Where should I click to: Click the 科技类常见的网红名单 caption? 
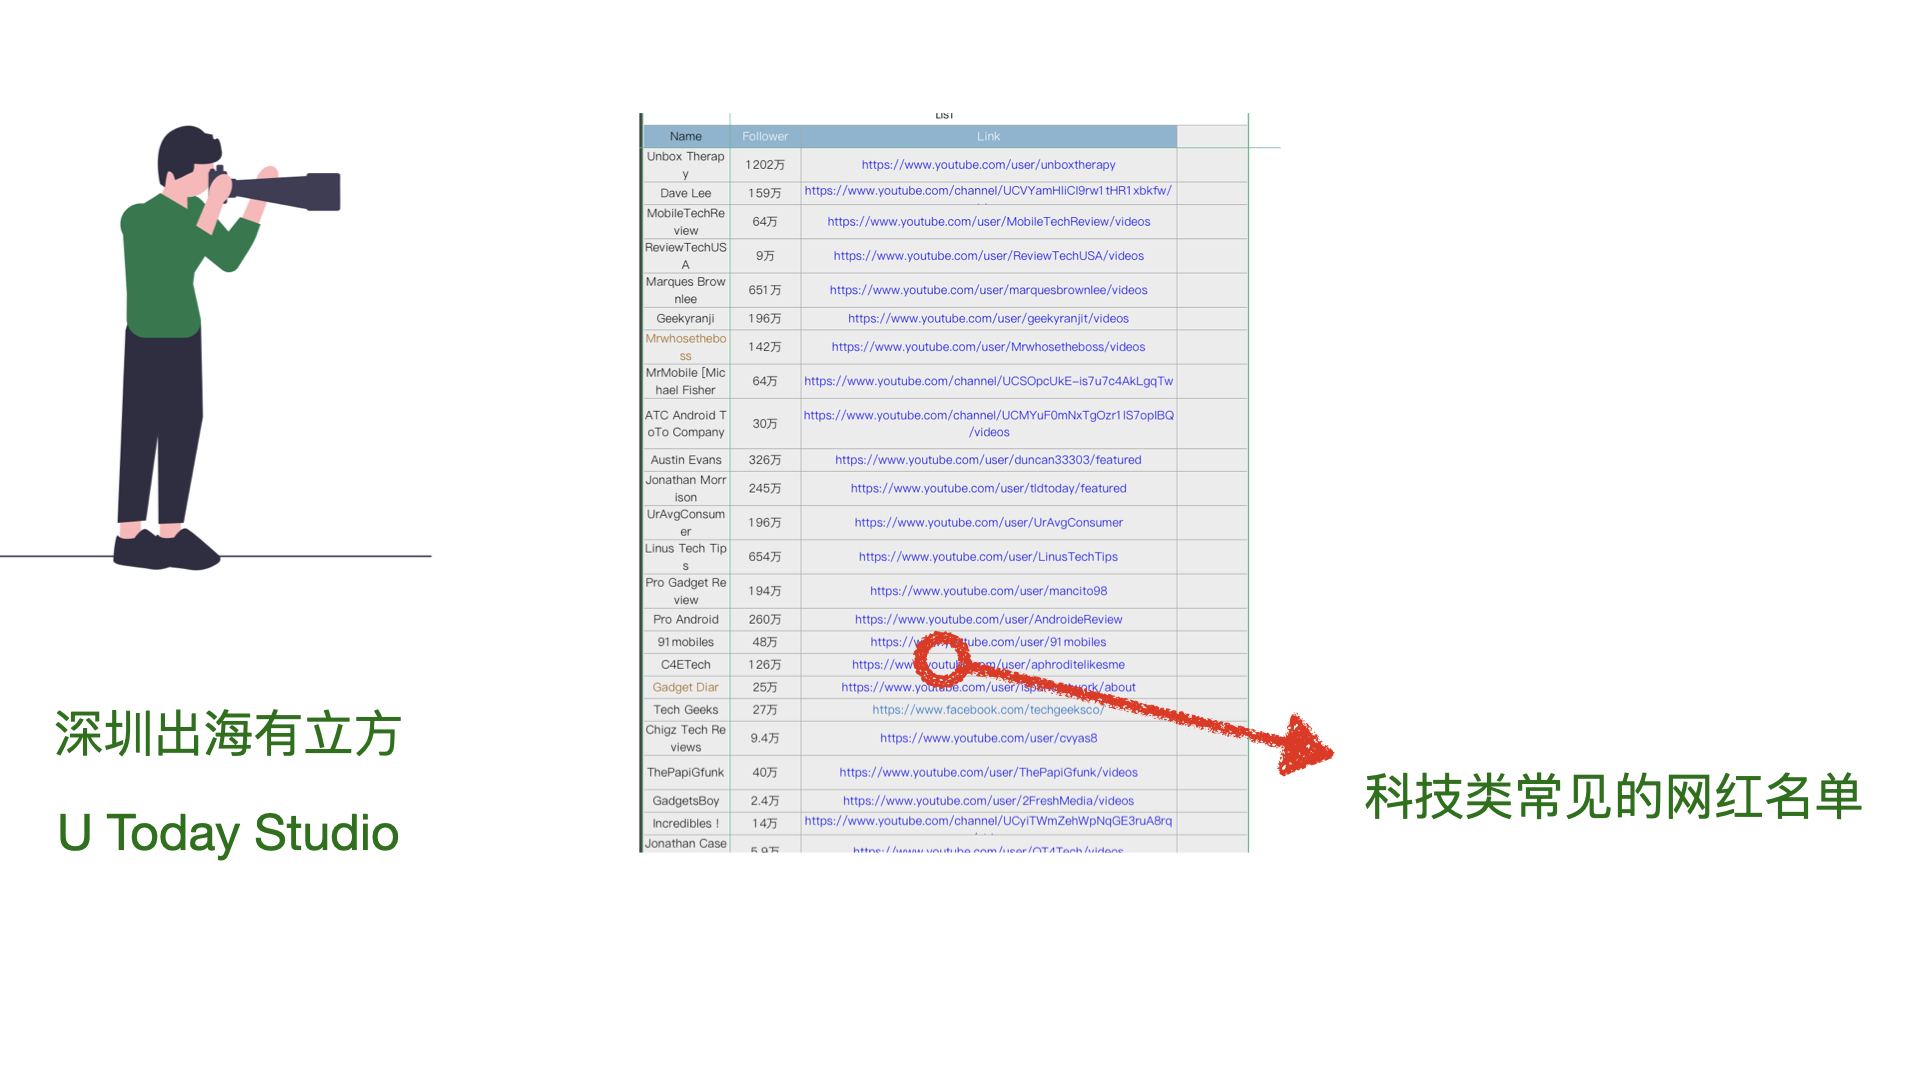pos(1612,797)
